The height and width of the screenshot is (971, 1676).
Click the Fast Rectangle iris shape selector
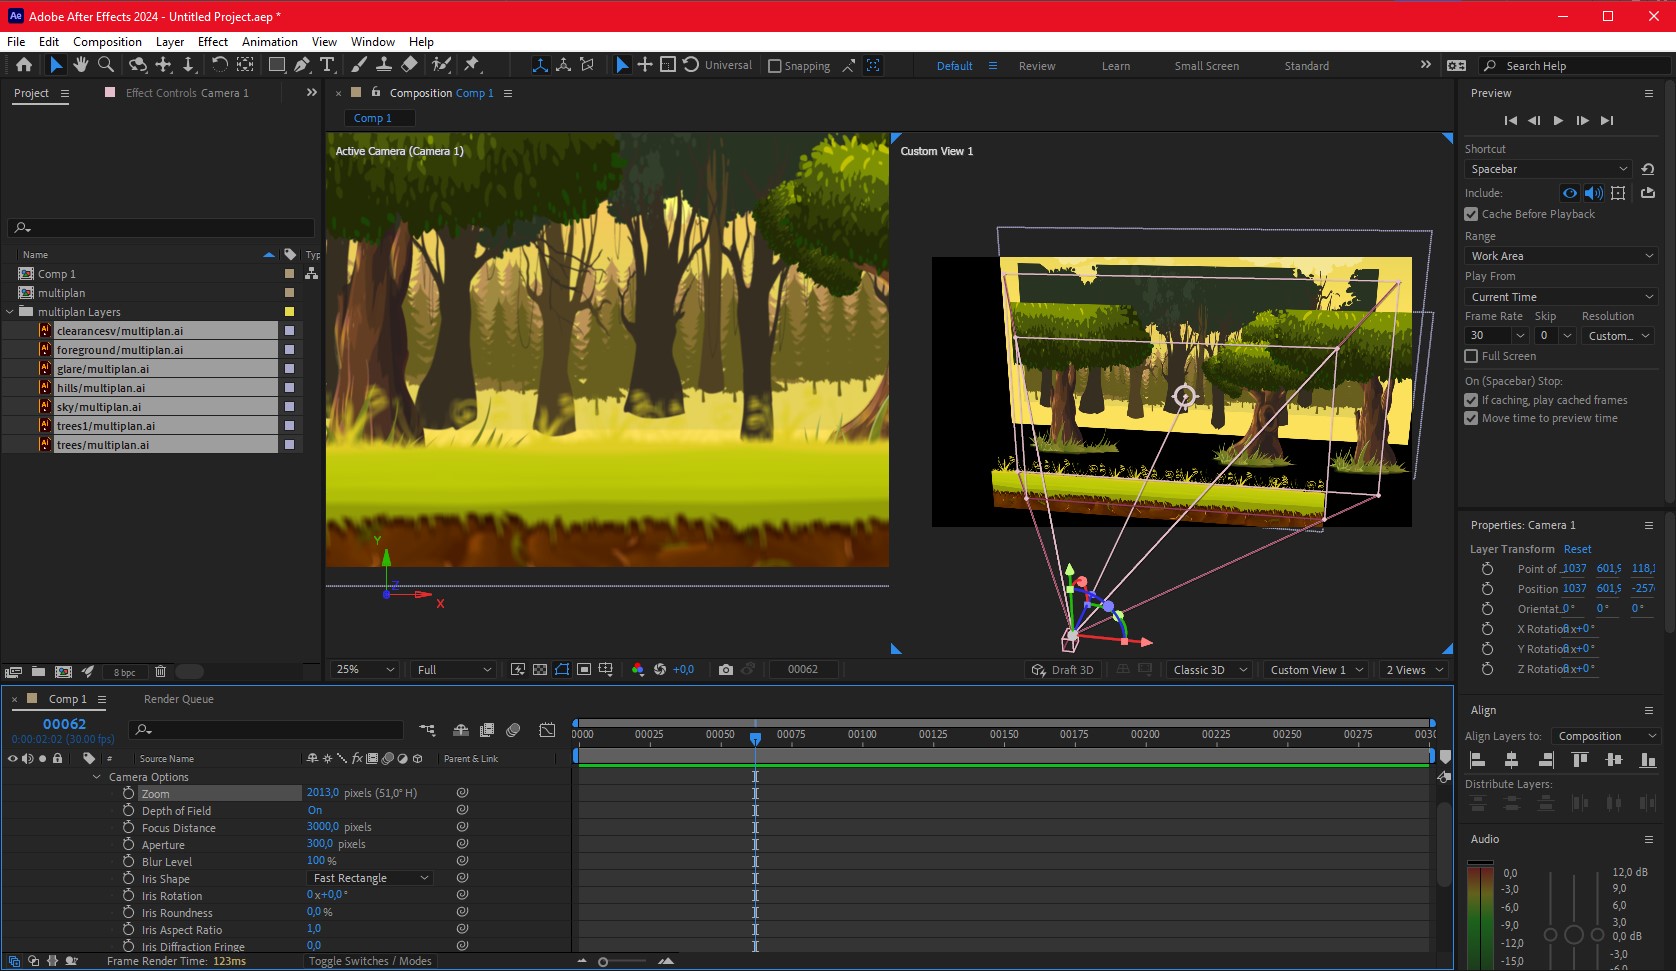[x=368, y=877]
